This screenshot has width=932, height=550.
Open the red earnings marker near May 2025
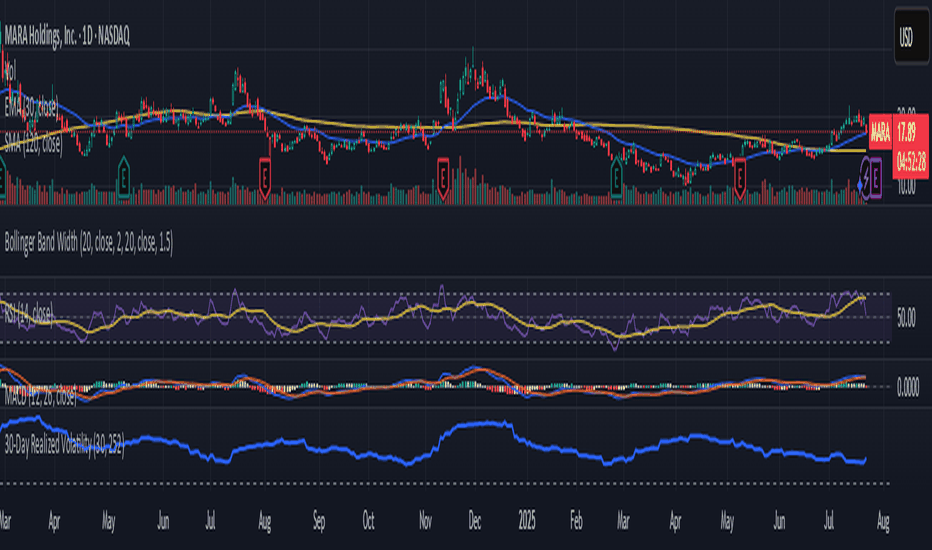coord(739,178)
